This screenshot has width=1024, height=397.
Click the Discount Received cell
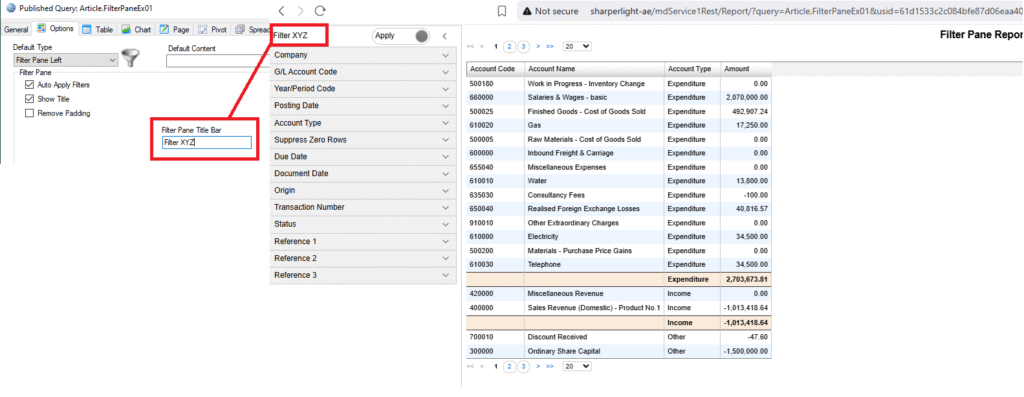tap(594, 337)
